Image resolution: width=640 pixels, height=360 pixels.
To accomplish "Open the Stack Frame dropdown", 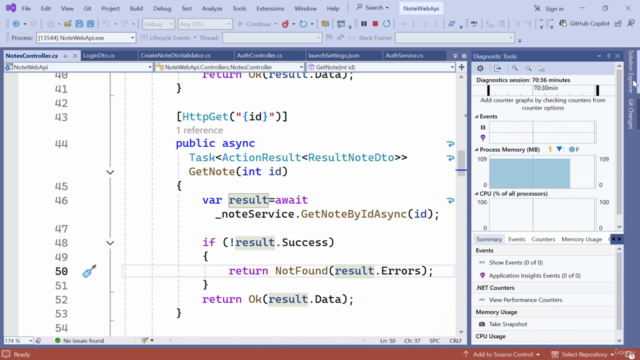I will pyautogui.click(x=454, y=38).
